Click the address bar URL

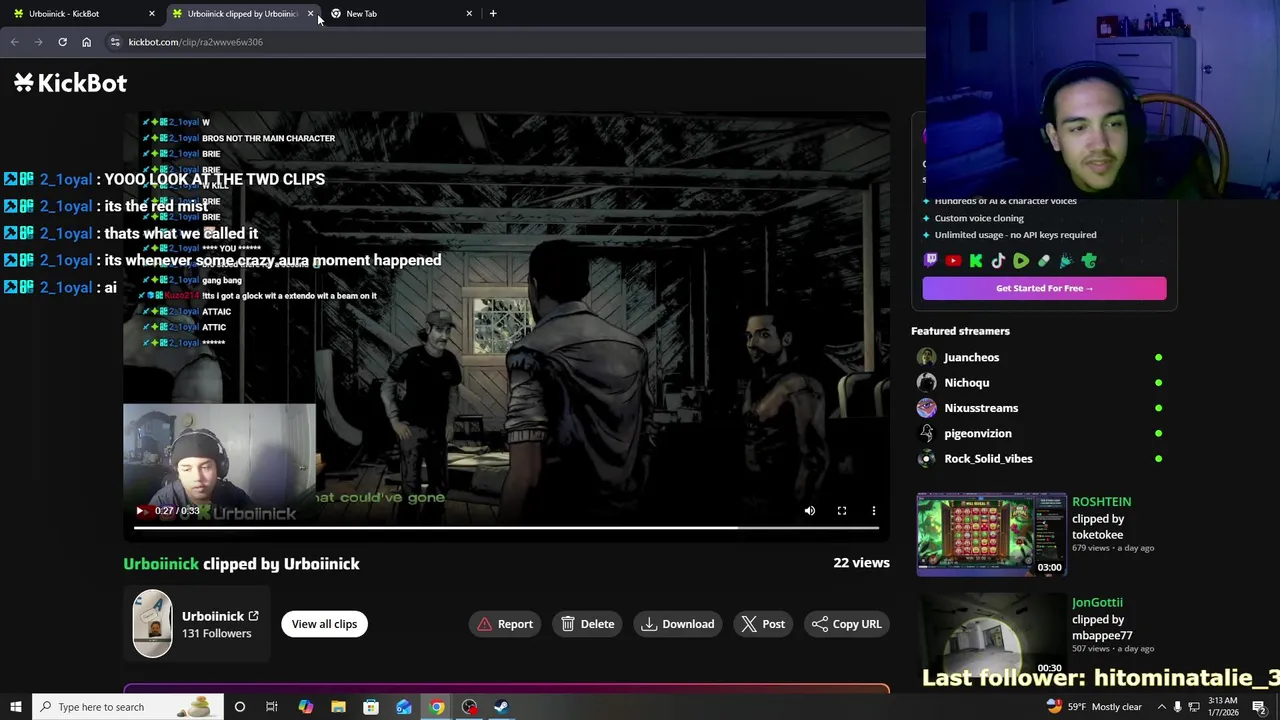coord(196,42)
